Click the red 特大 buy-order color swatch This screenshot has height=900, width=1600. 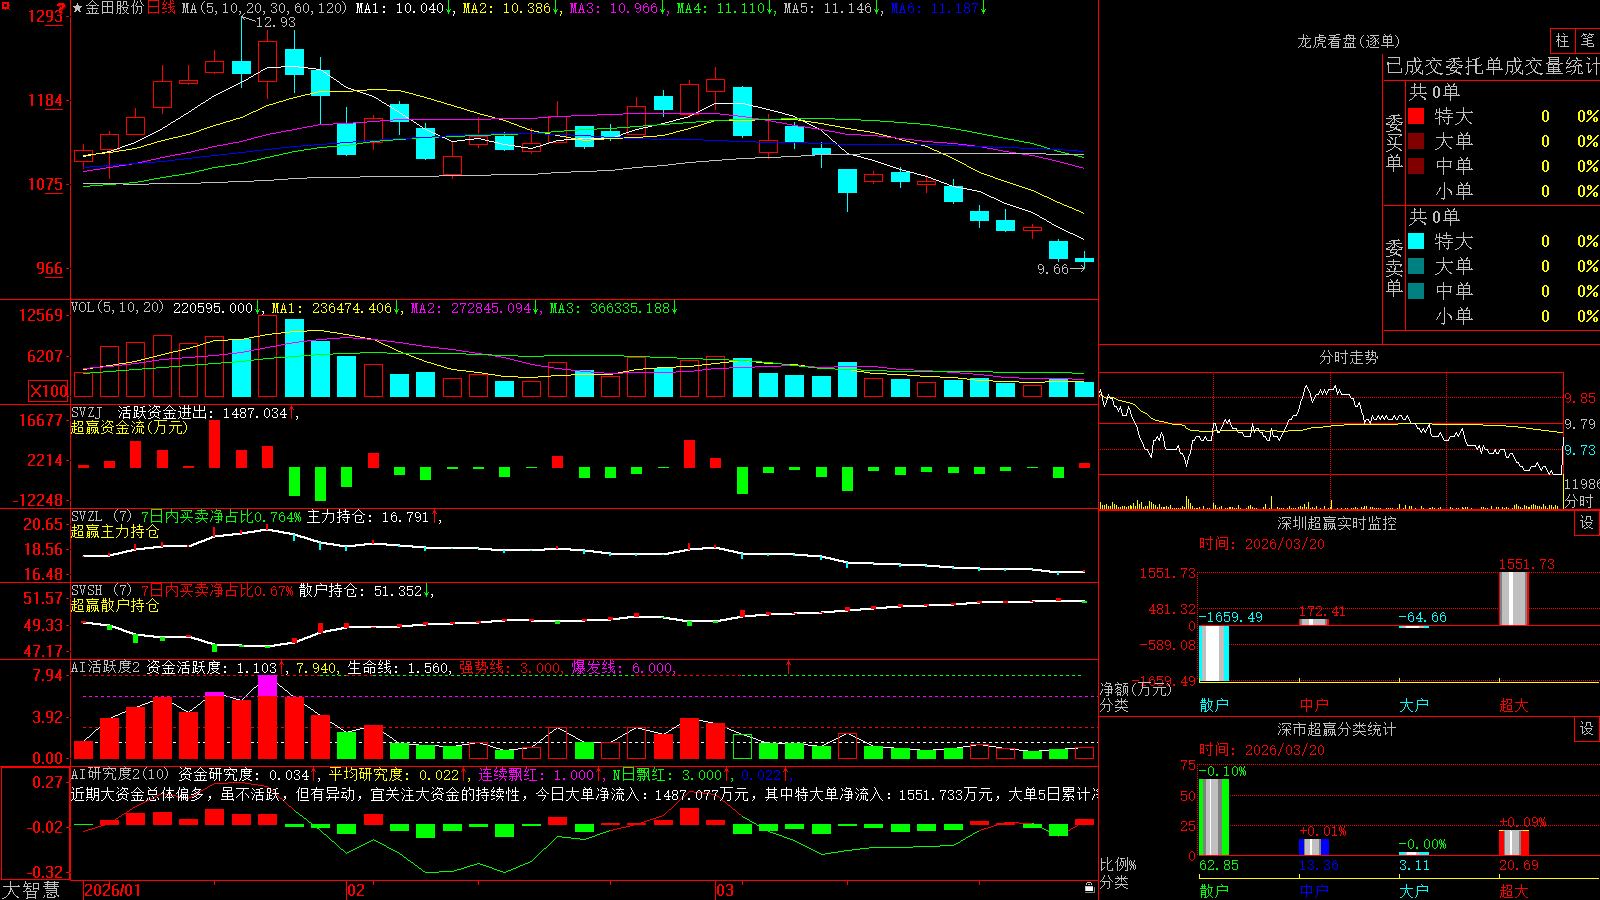tap(1416, 116)
